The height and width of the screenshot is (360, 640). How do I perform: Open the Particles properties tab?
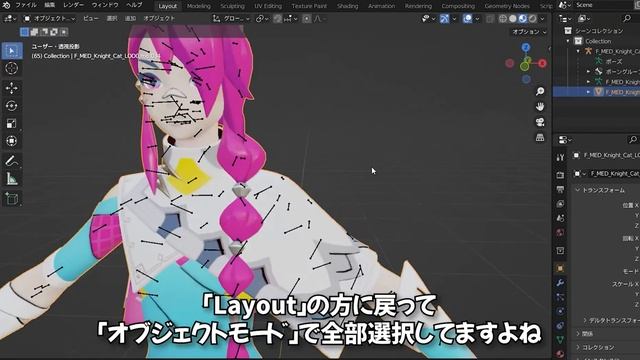560,297
